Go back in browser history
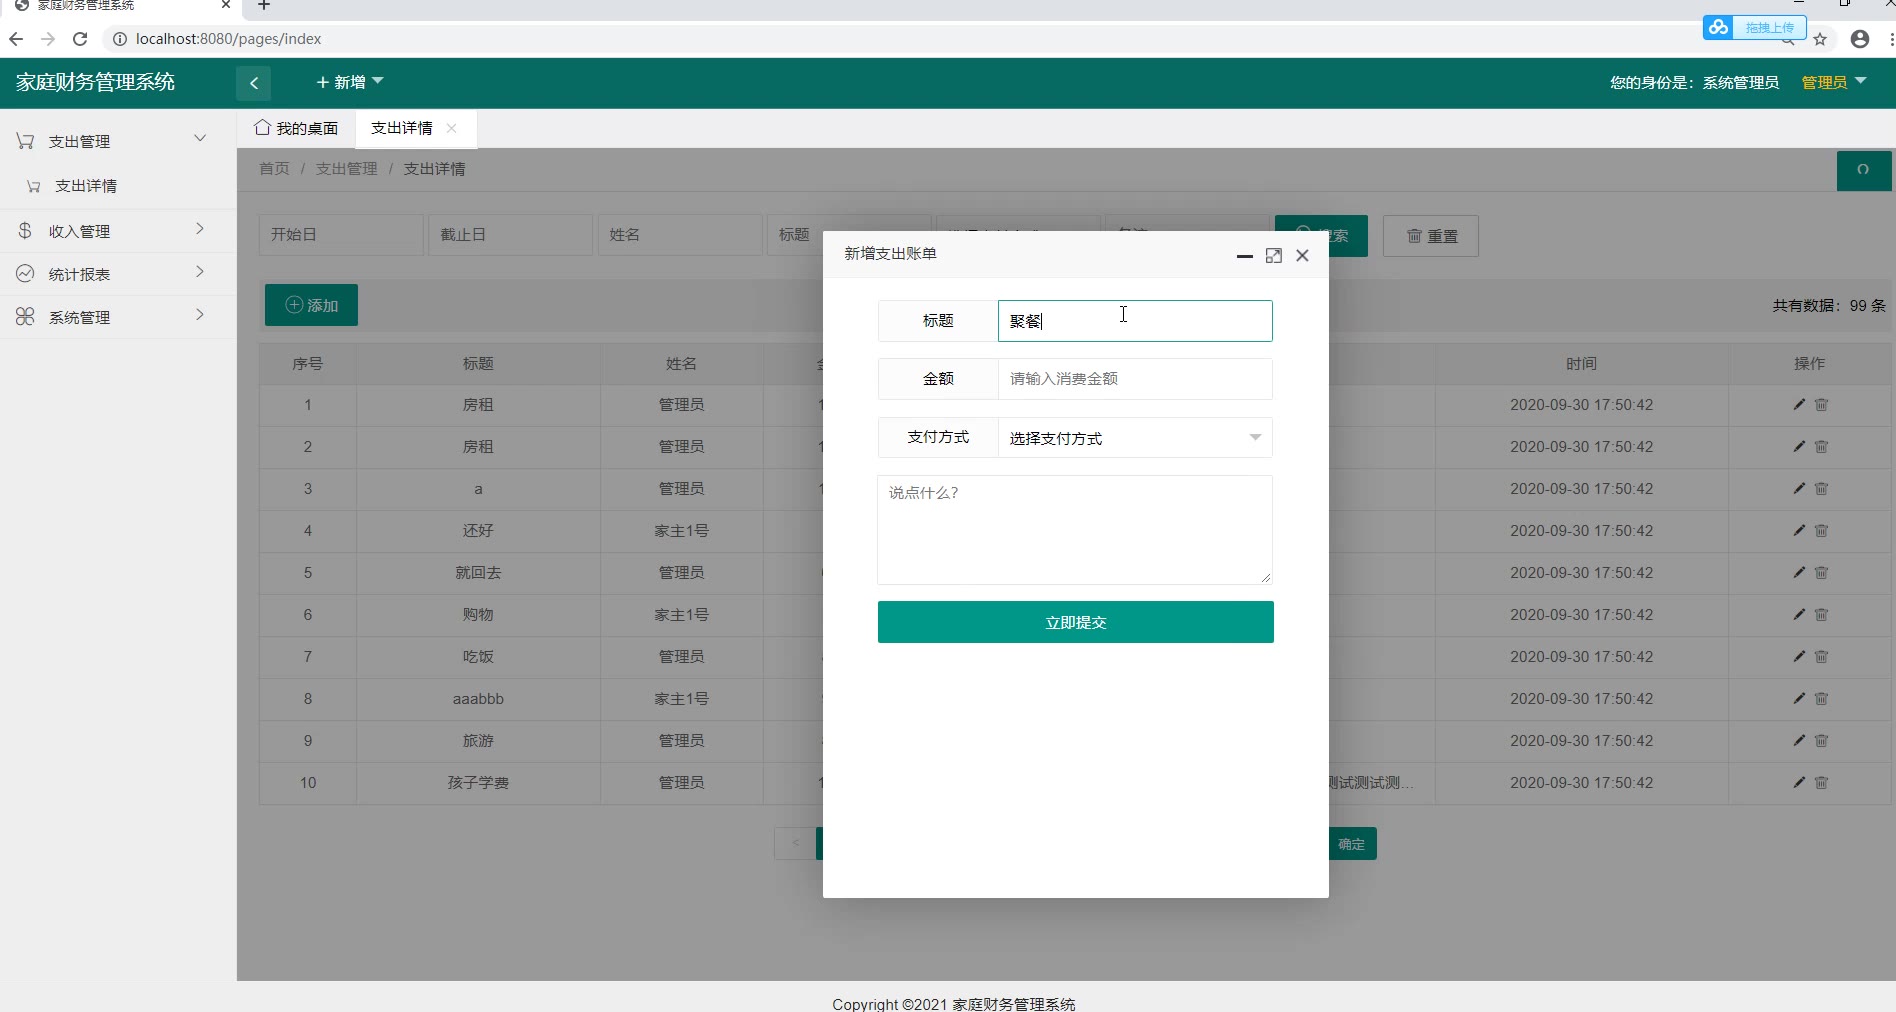The width and height of the screenshot is (1896, 1012). click(x=16, y=39)
